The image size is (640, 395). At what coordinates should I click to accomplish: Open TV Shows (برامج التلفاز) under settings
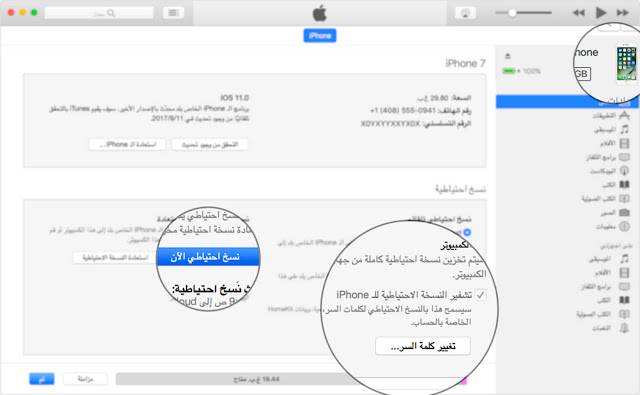tap(608, 158)
